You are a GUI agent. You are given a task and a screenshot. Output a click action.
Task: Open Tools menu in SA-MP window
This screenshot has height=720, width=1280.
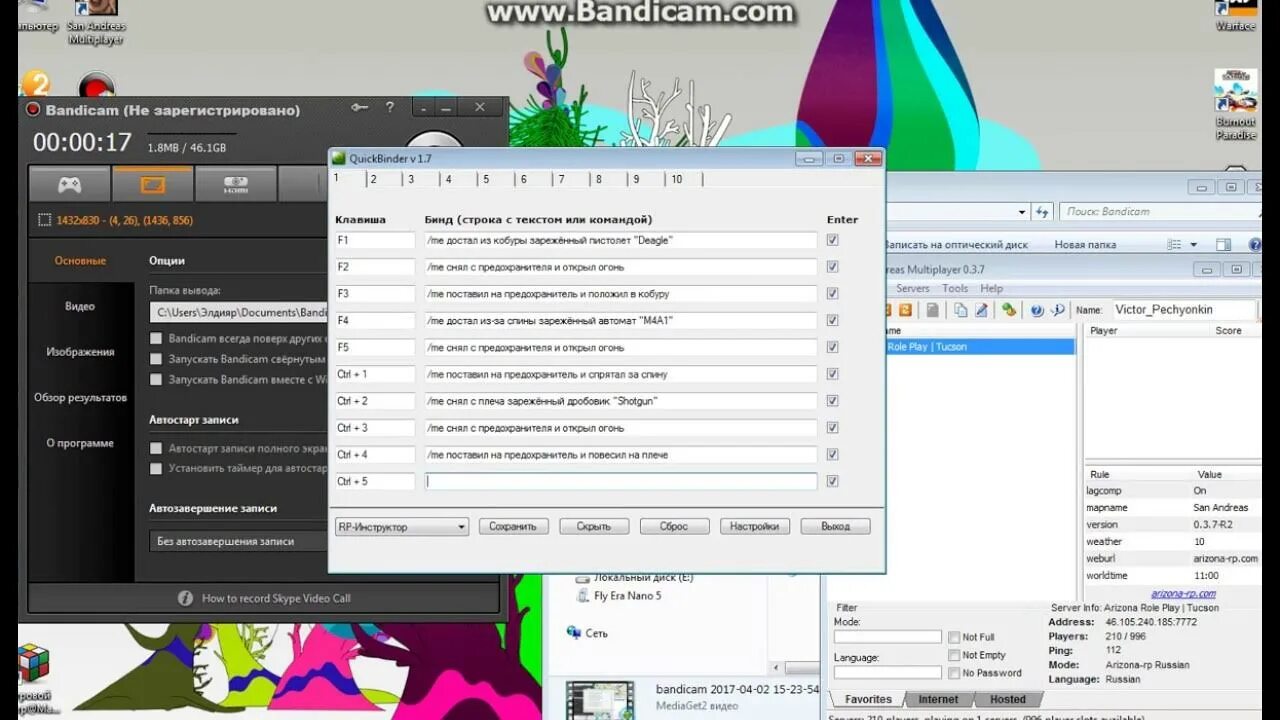click(x=955, y=288)
